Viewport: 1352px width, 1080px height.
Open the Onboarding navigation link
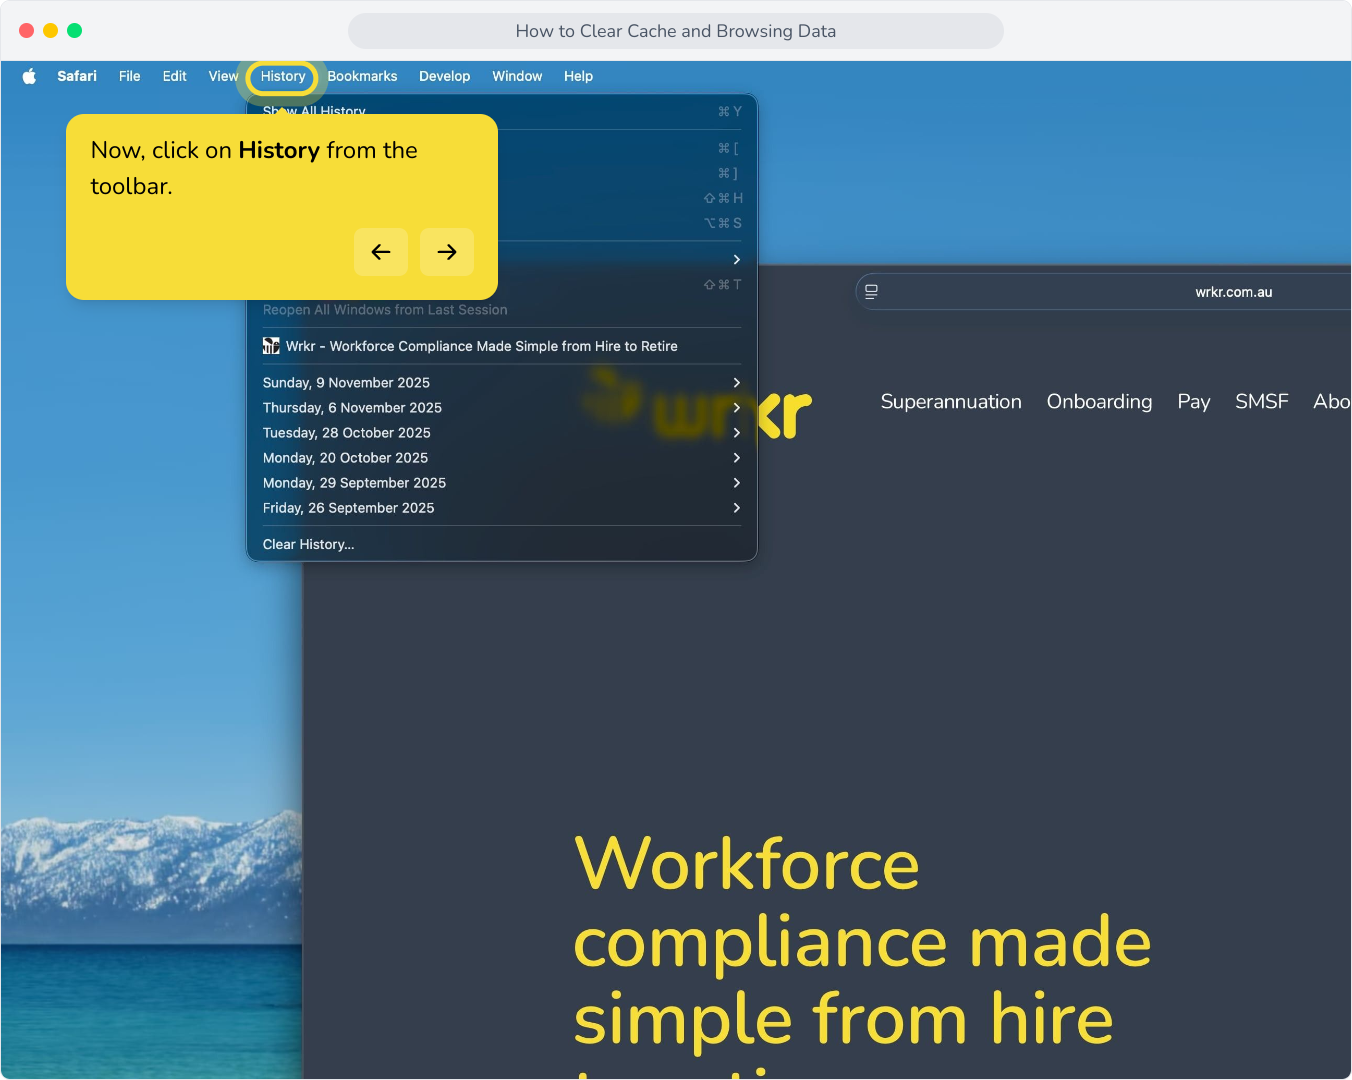(x=1099, y=401)
